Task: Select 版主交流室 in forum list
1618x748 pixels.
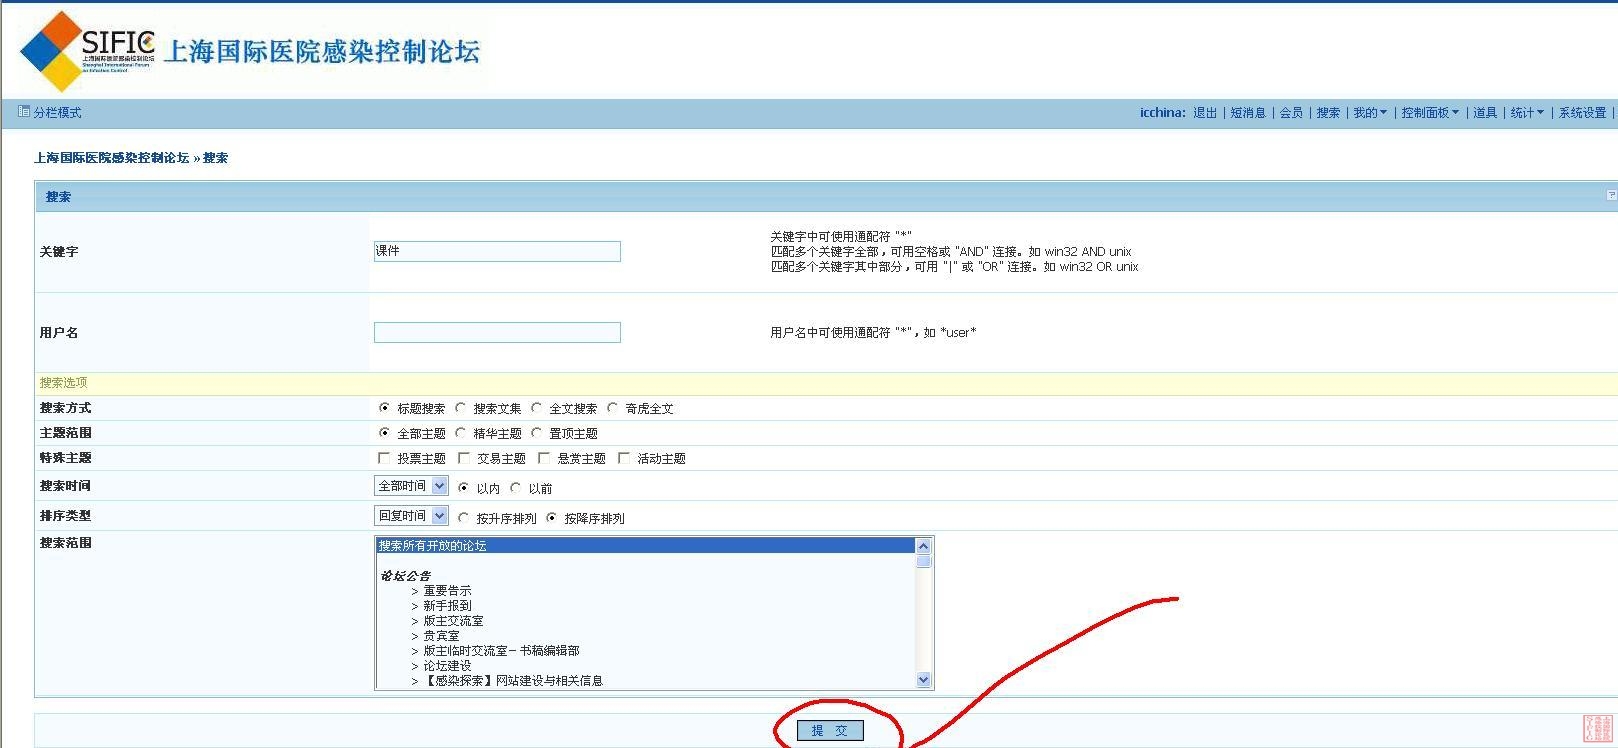Action: tap(453, 621)
